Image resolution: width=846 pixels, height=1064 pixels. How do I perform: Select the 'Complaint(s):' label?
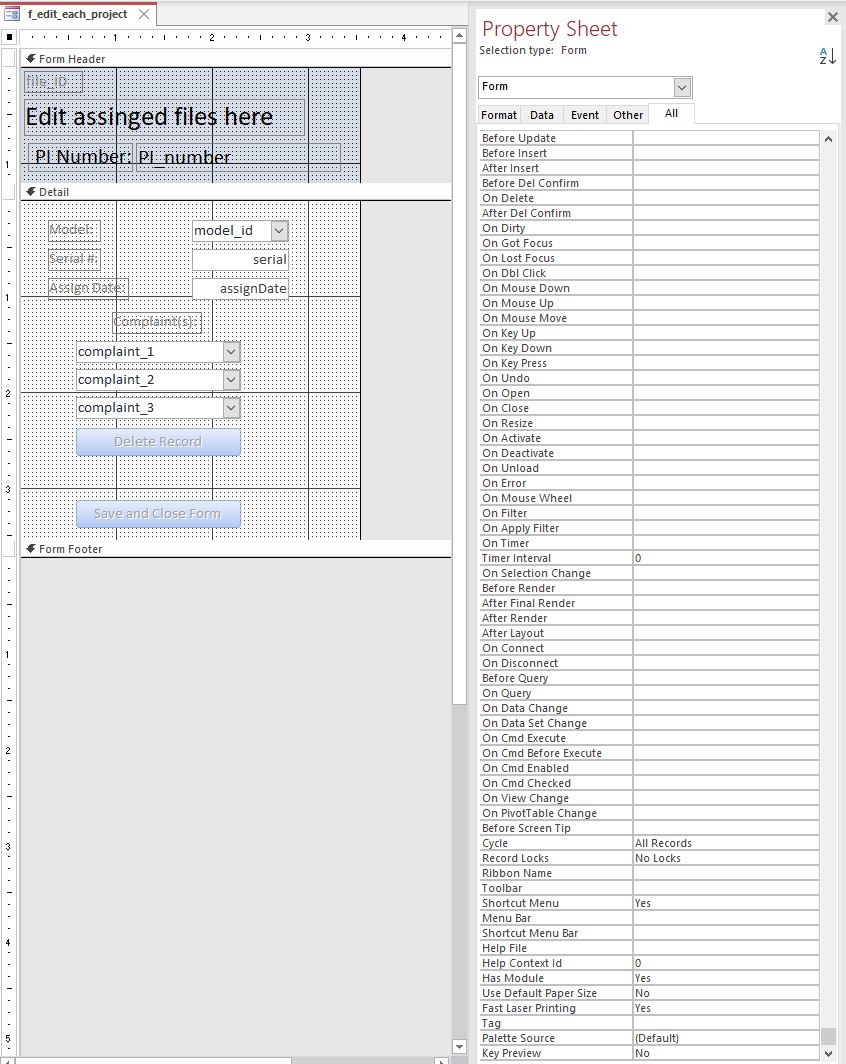(x=157, y=322)
